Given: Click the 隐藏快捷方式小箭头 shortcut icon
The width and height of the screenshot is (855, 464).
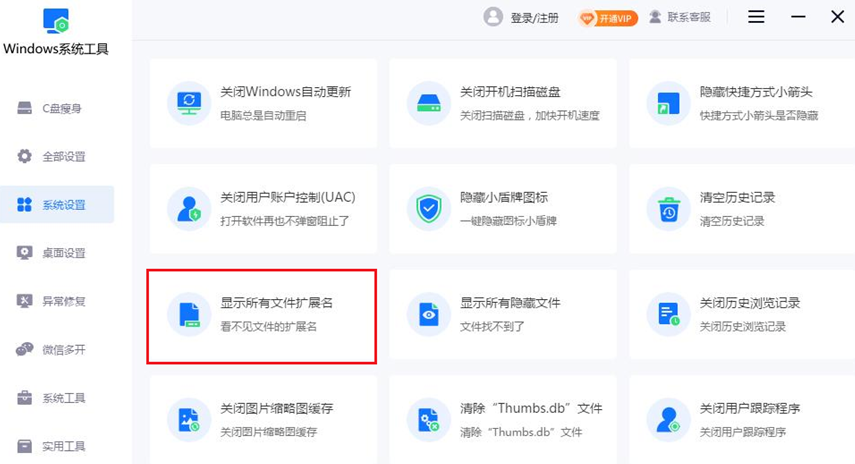Looking at the screenshot, I should [669, 103].
